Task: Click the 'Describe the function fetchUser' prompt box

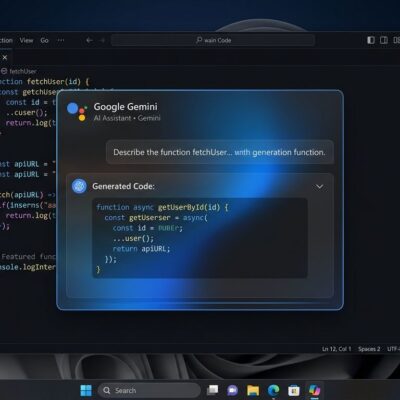Action: 220,152
